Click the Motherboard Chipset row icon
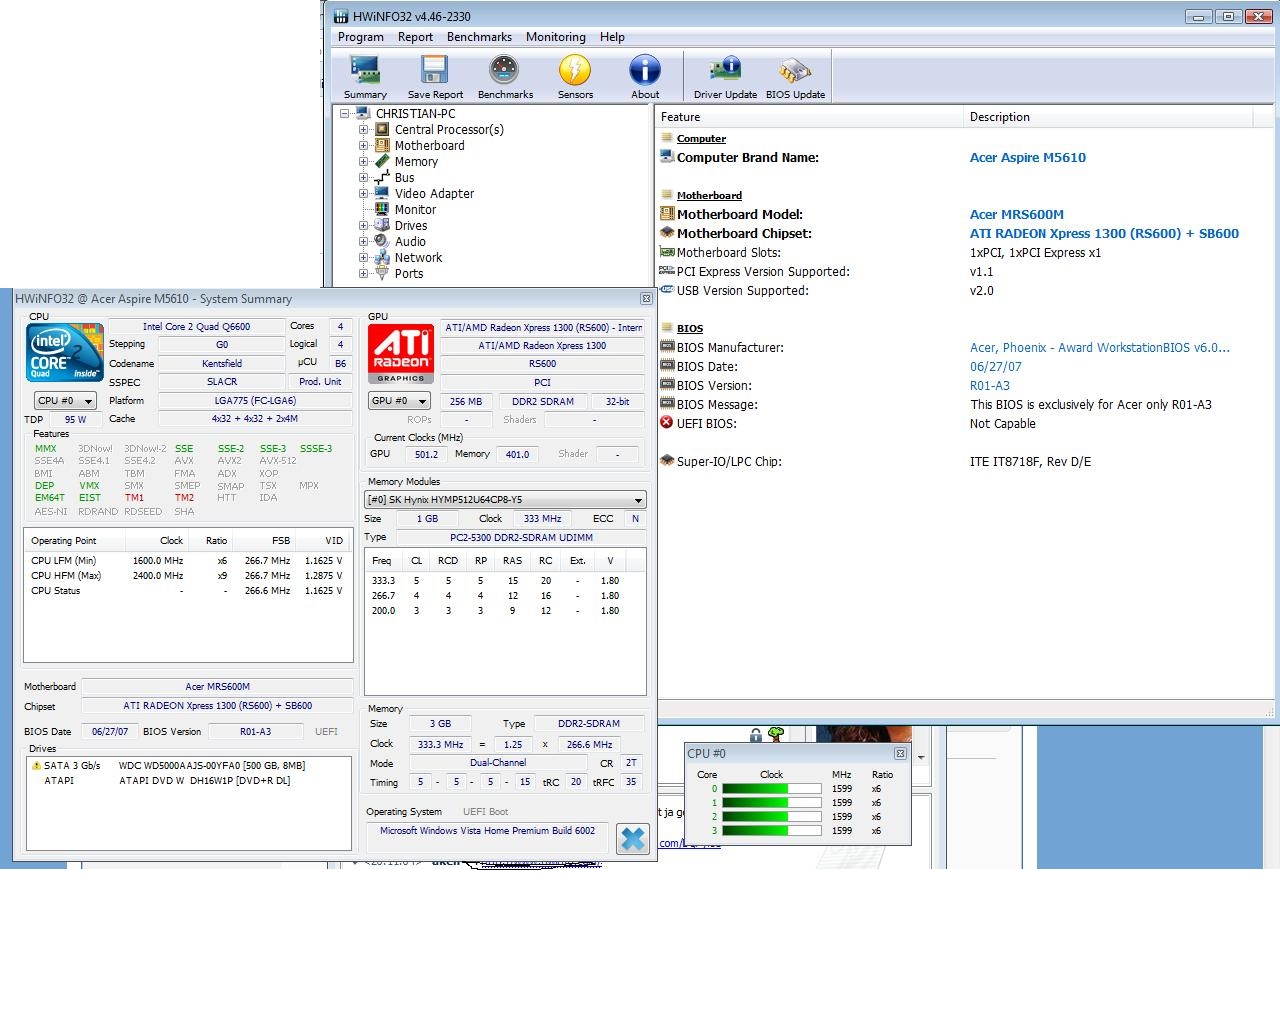 pos(667,232)
